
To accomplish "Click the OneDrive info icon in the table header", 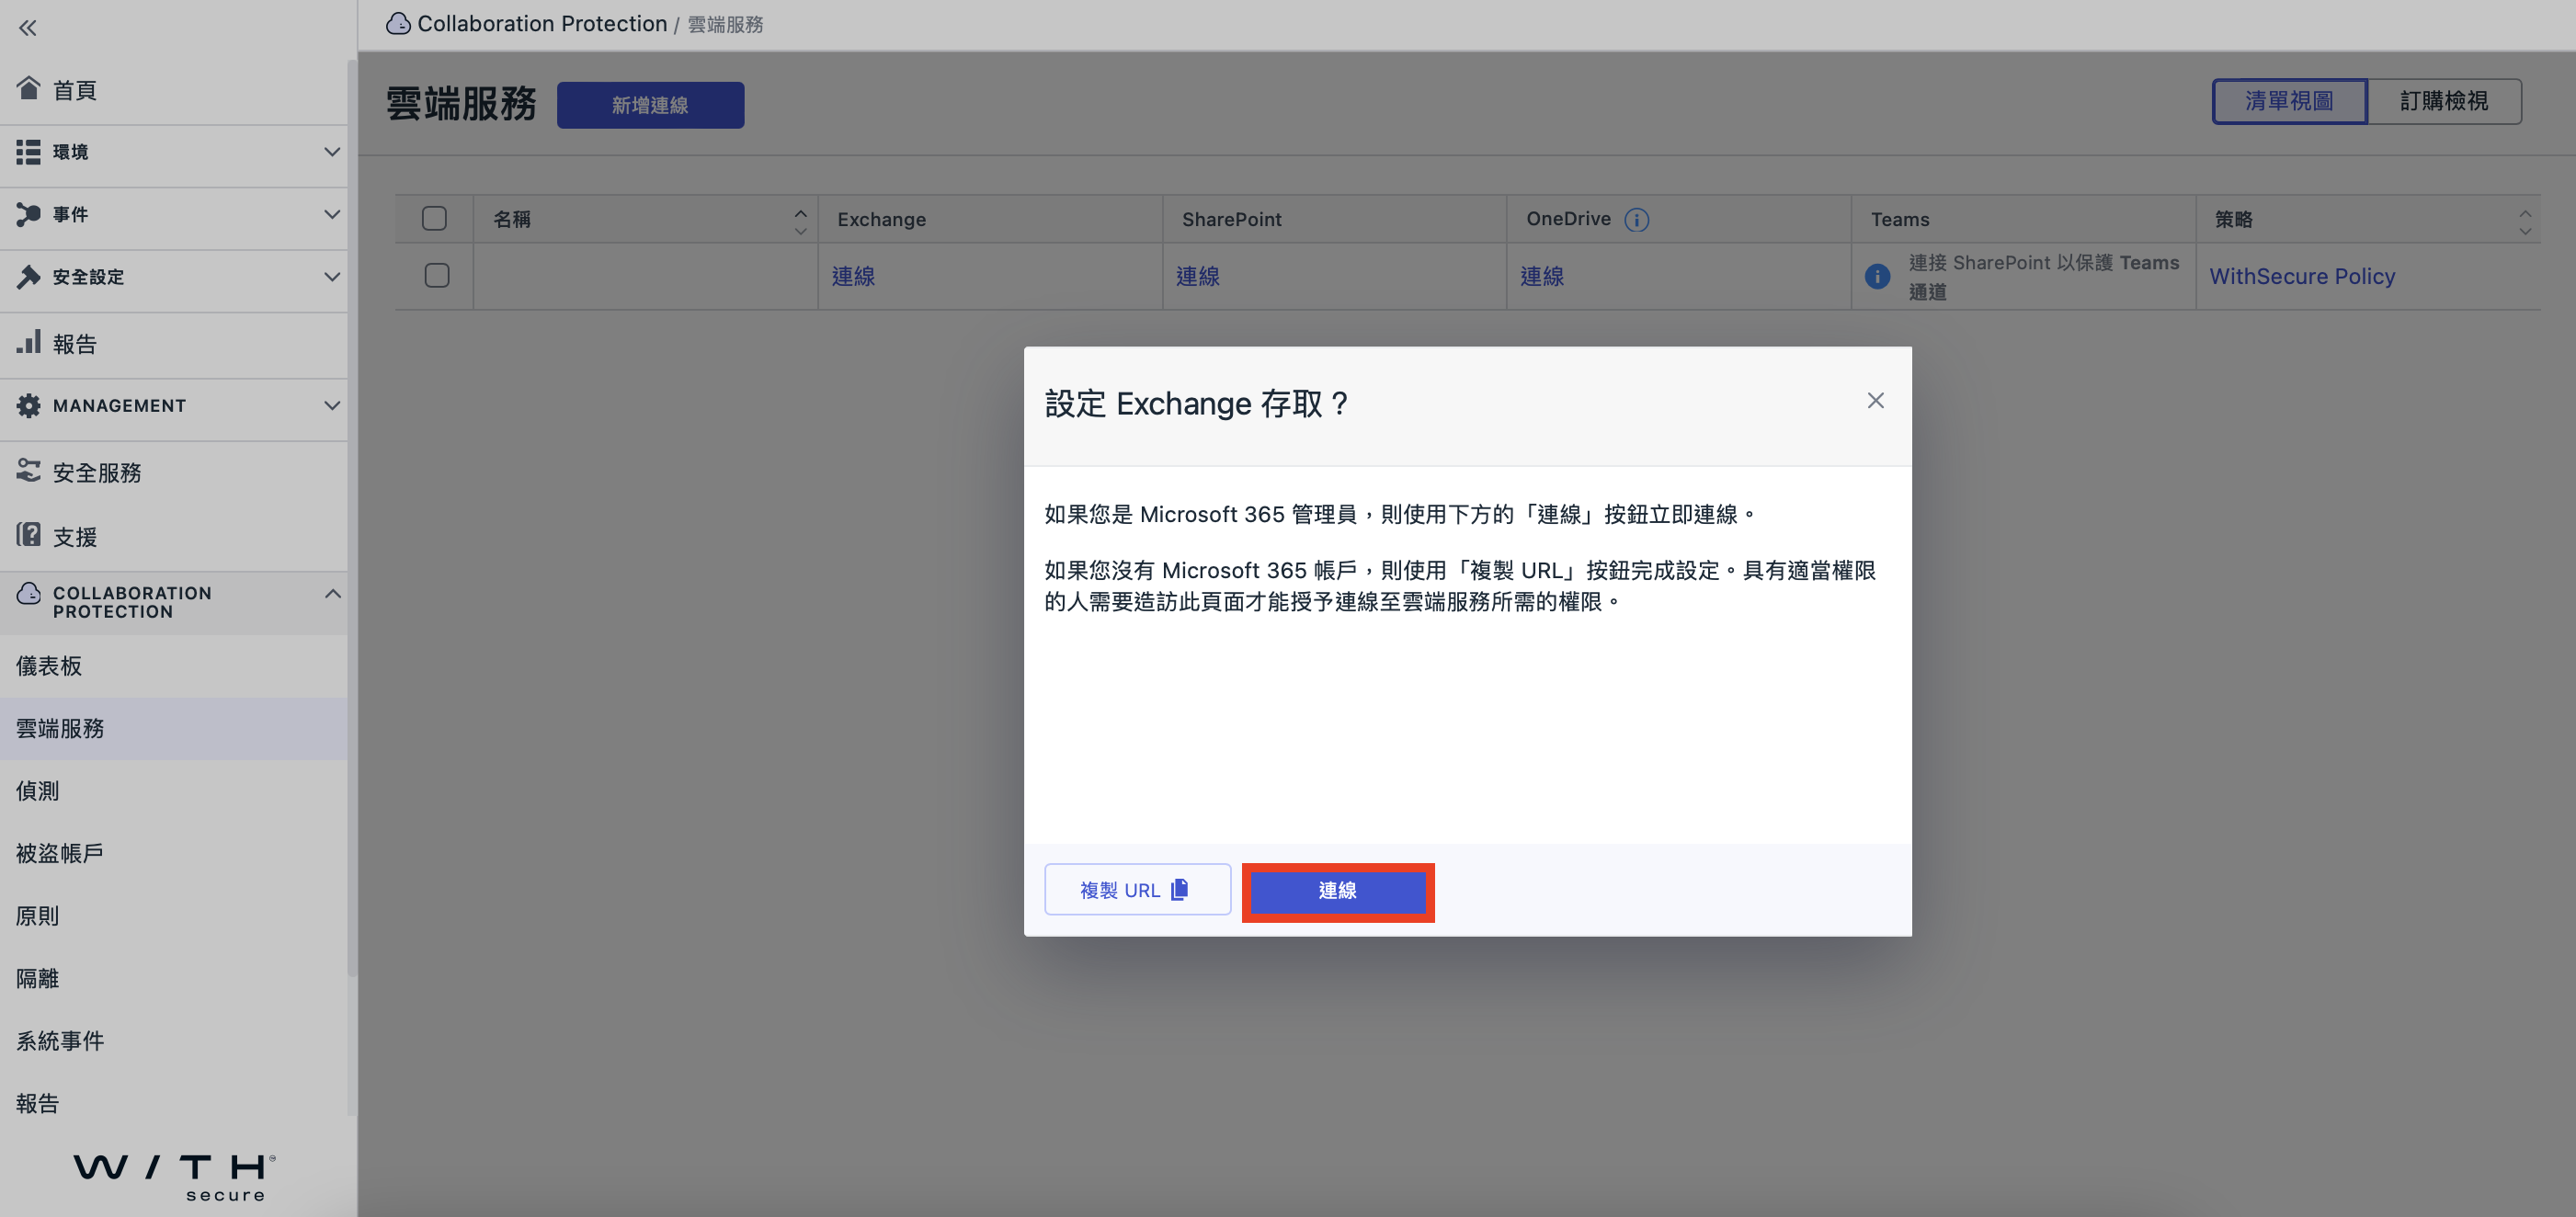I will (1636, 219).
